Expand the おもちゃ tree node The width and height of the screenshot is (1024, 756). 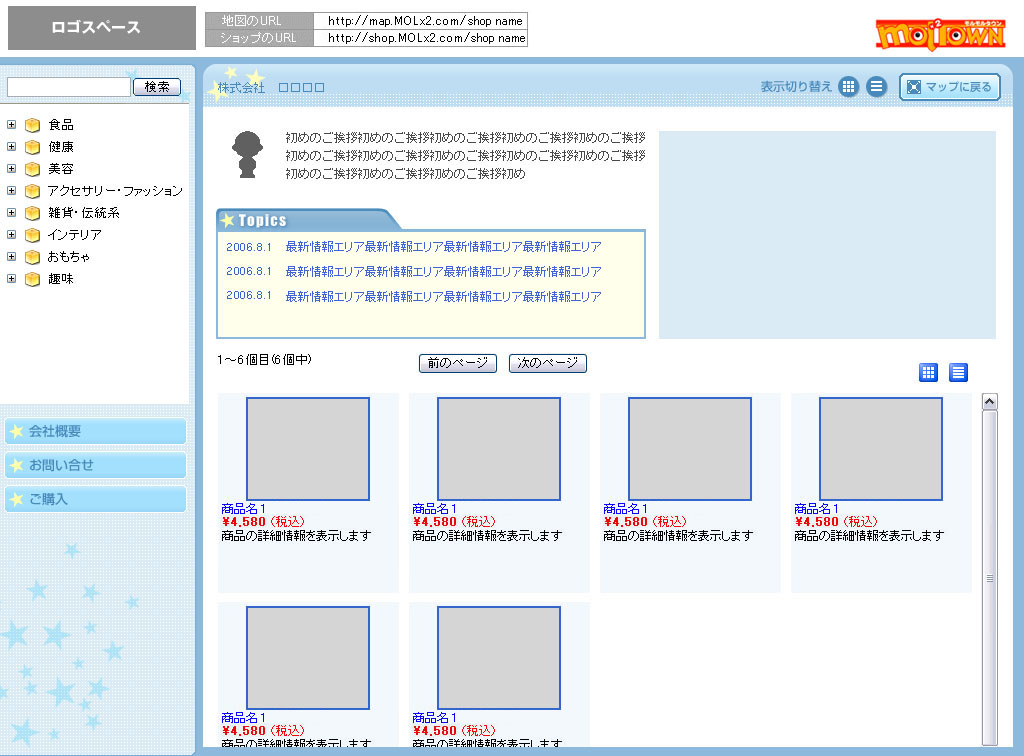click(x=11, y=257)
